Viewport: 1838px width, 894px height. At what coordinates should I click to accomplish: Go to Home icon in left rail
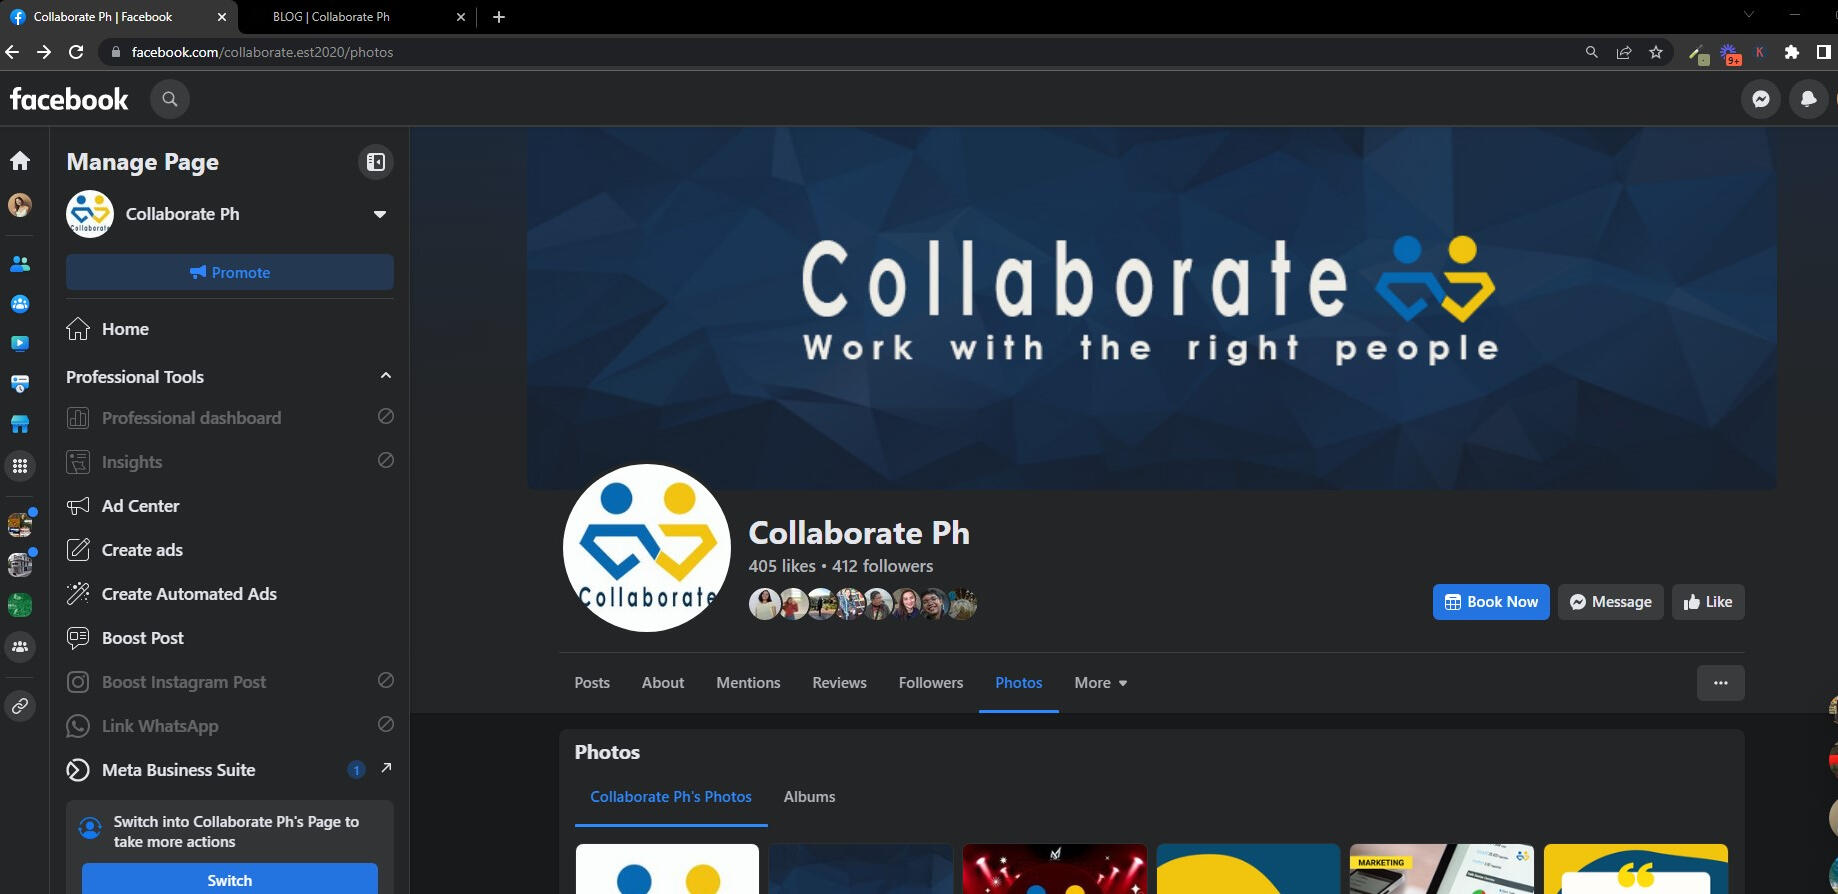[x=20, y=161]
